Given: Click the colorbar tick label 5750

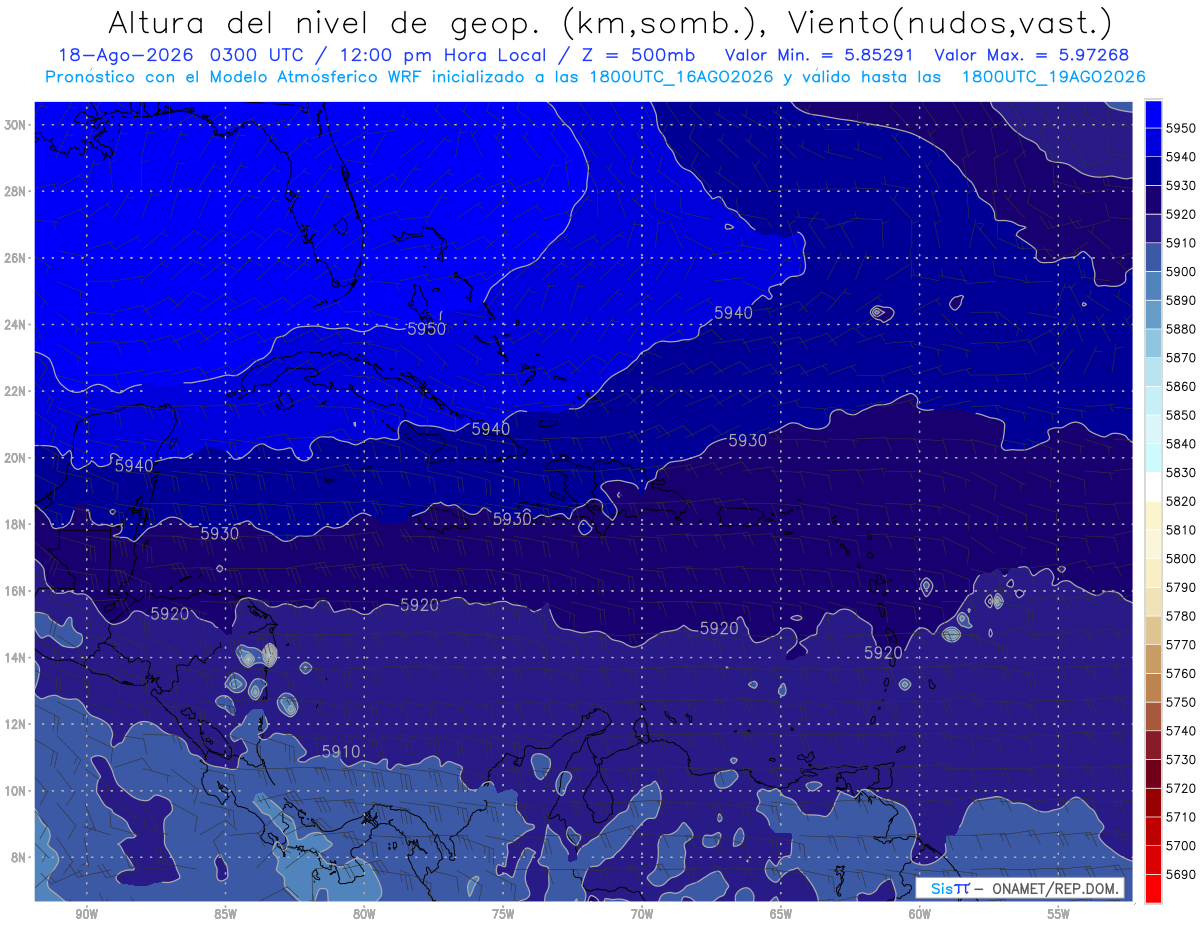Looking at the screenshot, I should 1181,702.
